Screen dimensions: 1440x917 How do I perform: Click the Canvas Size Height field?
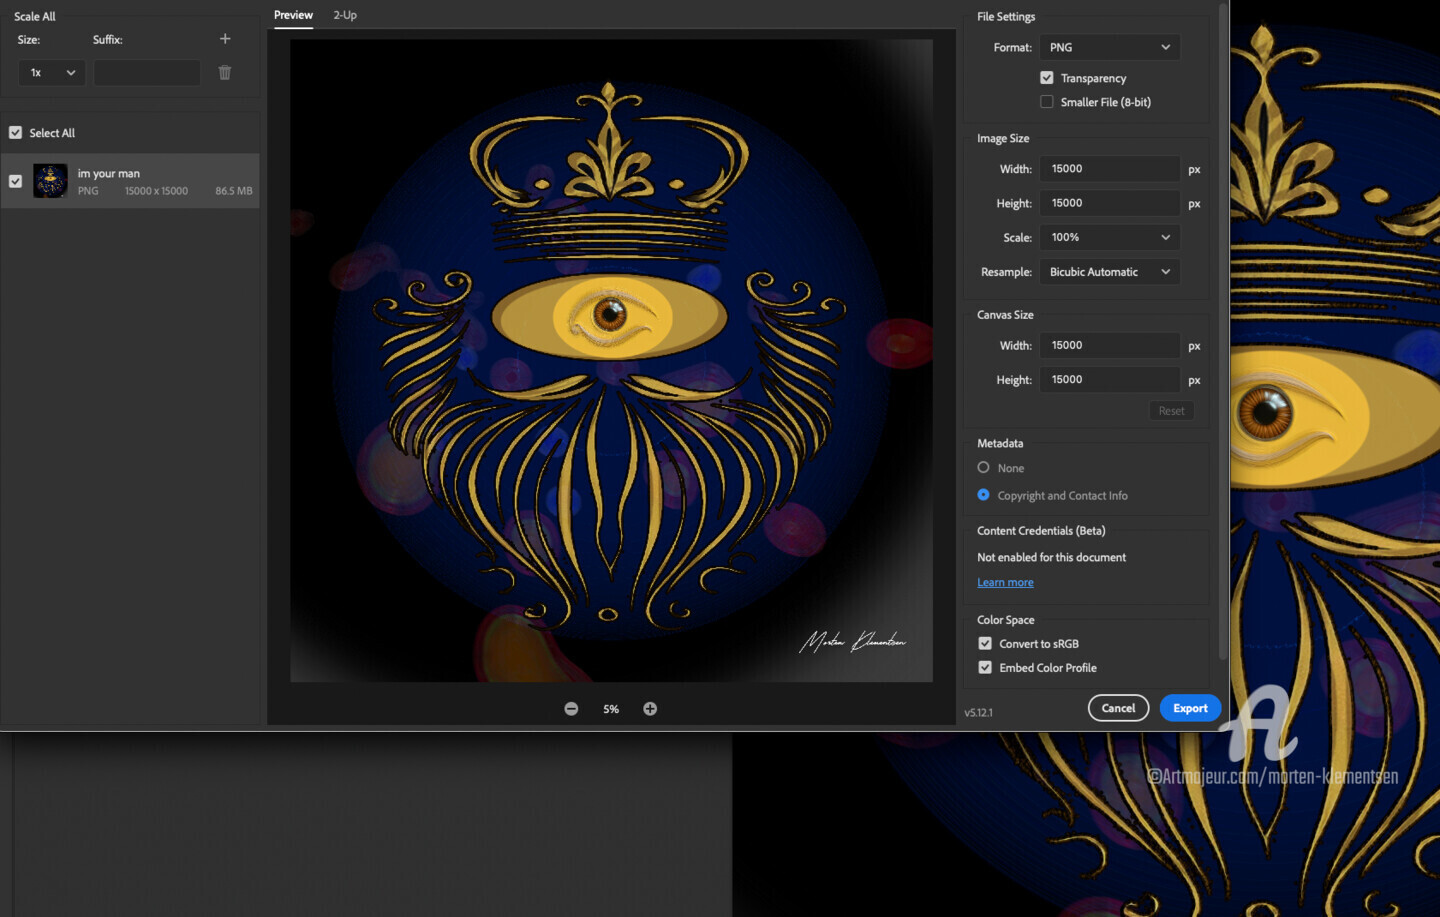(1109, 380)
